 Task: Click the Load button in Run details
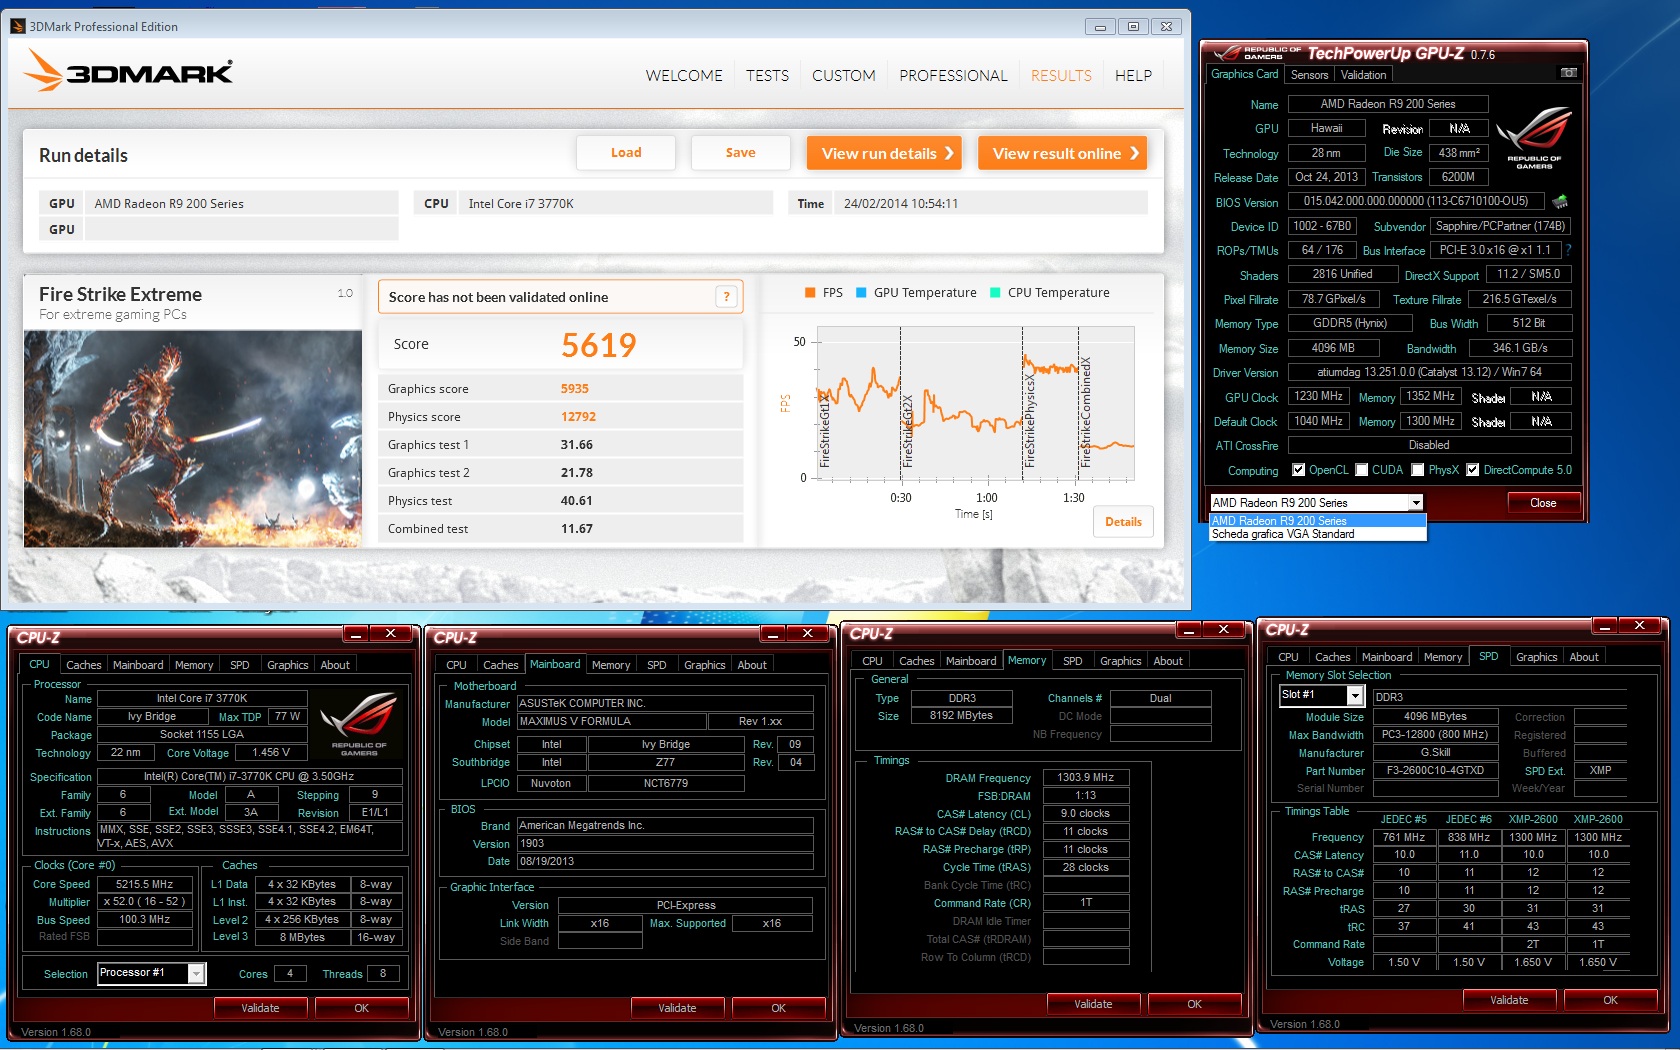coord(626,153)
